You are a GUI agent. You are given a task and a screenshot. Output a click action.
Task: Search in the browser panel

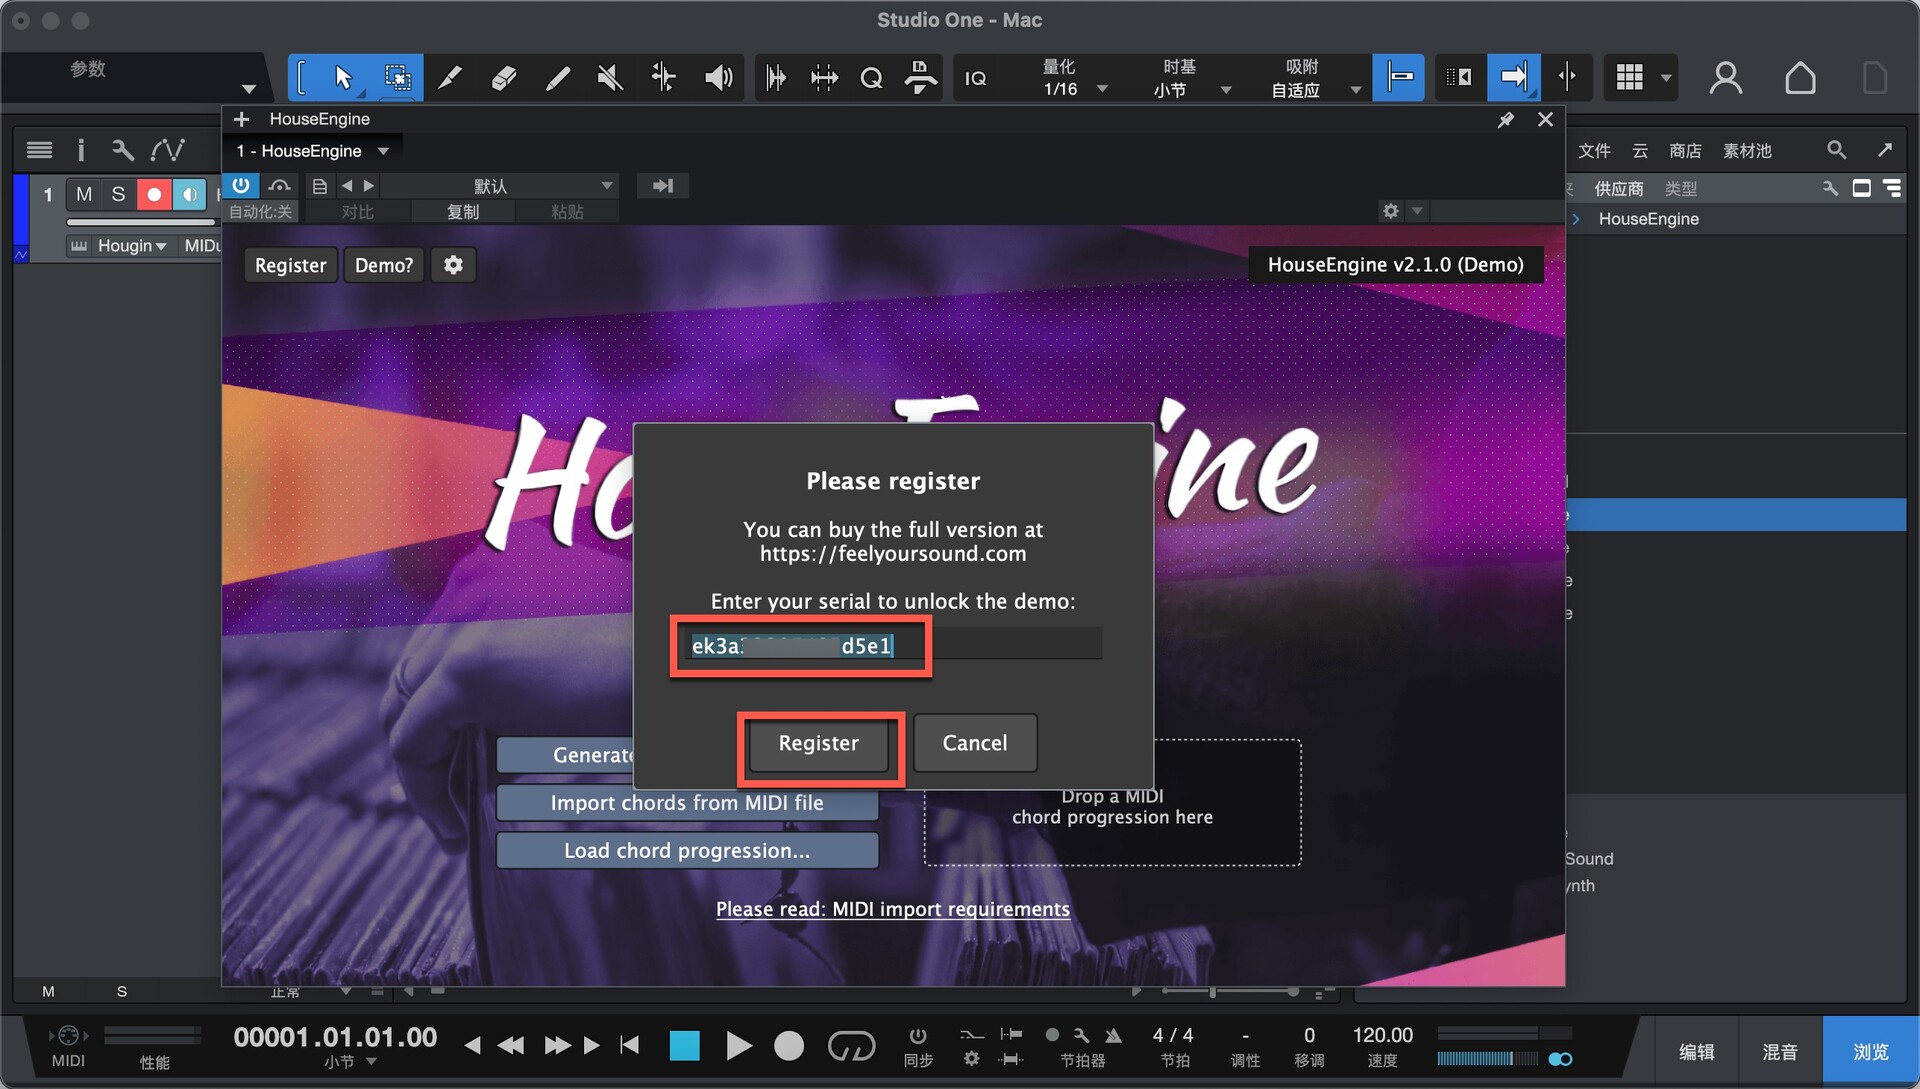[1836, 150]
